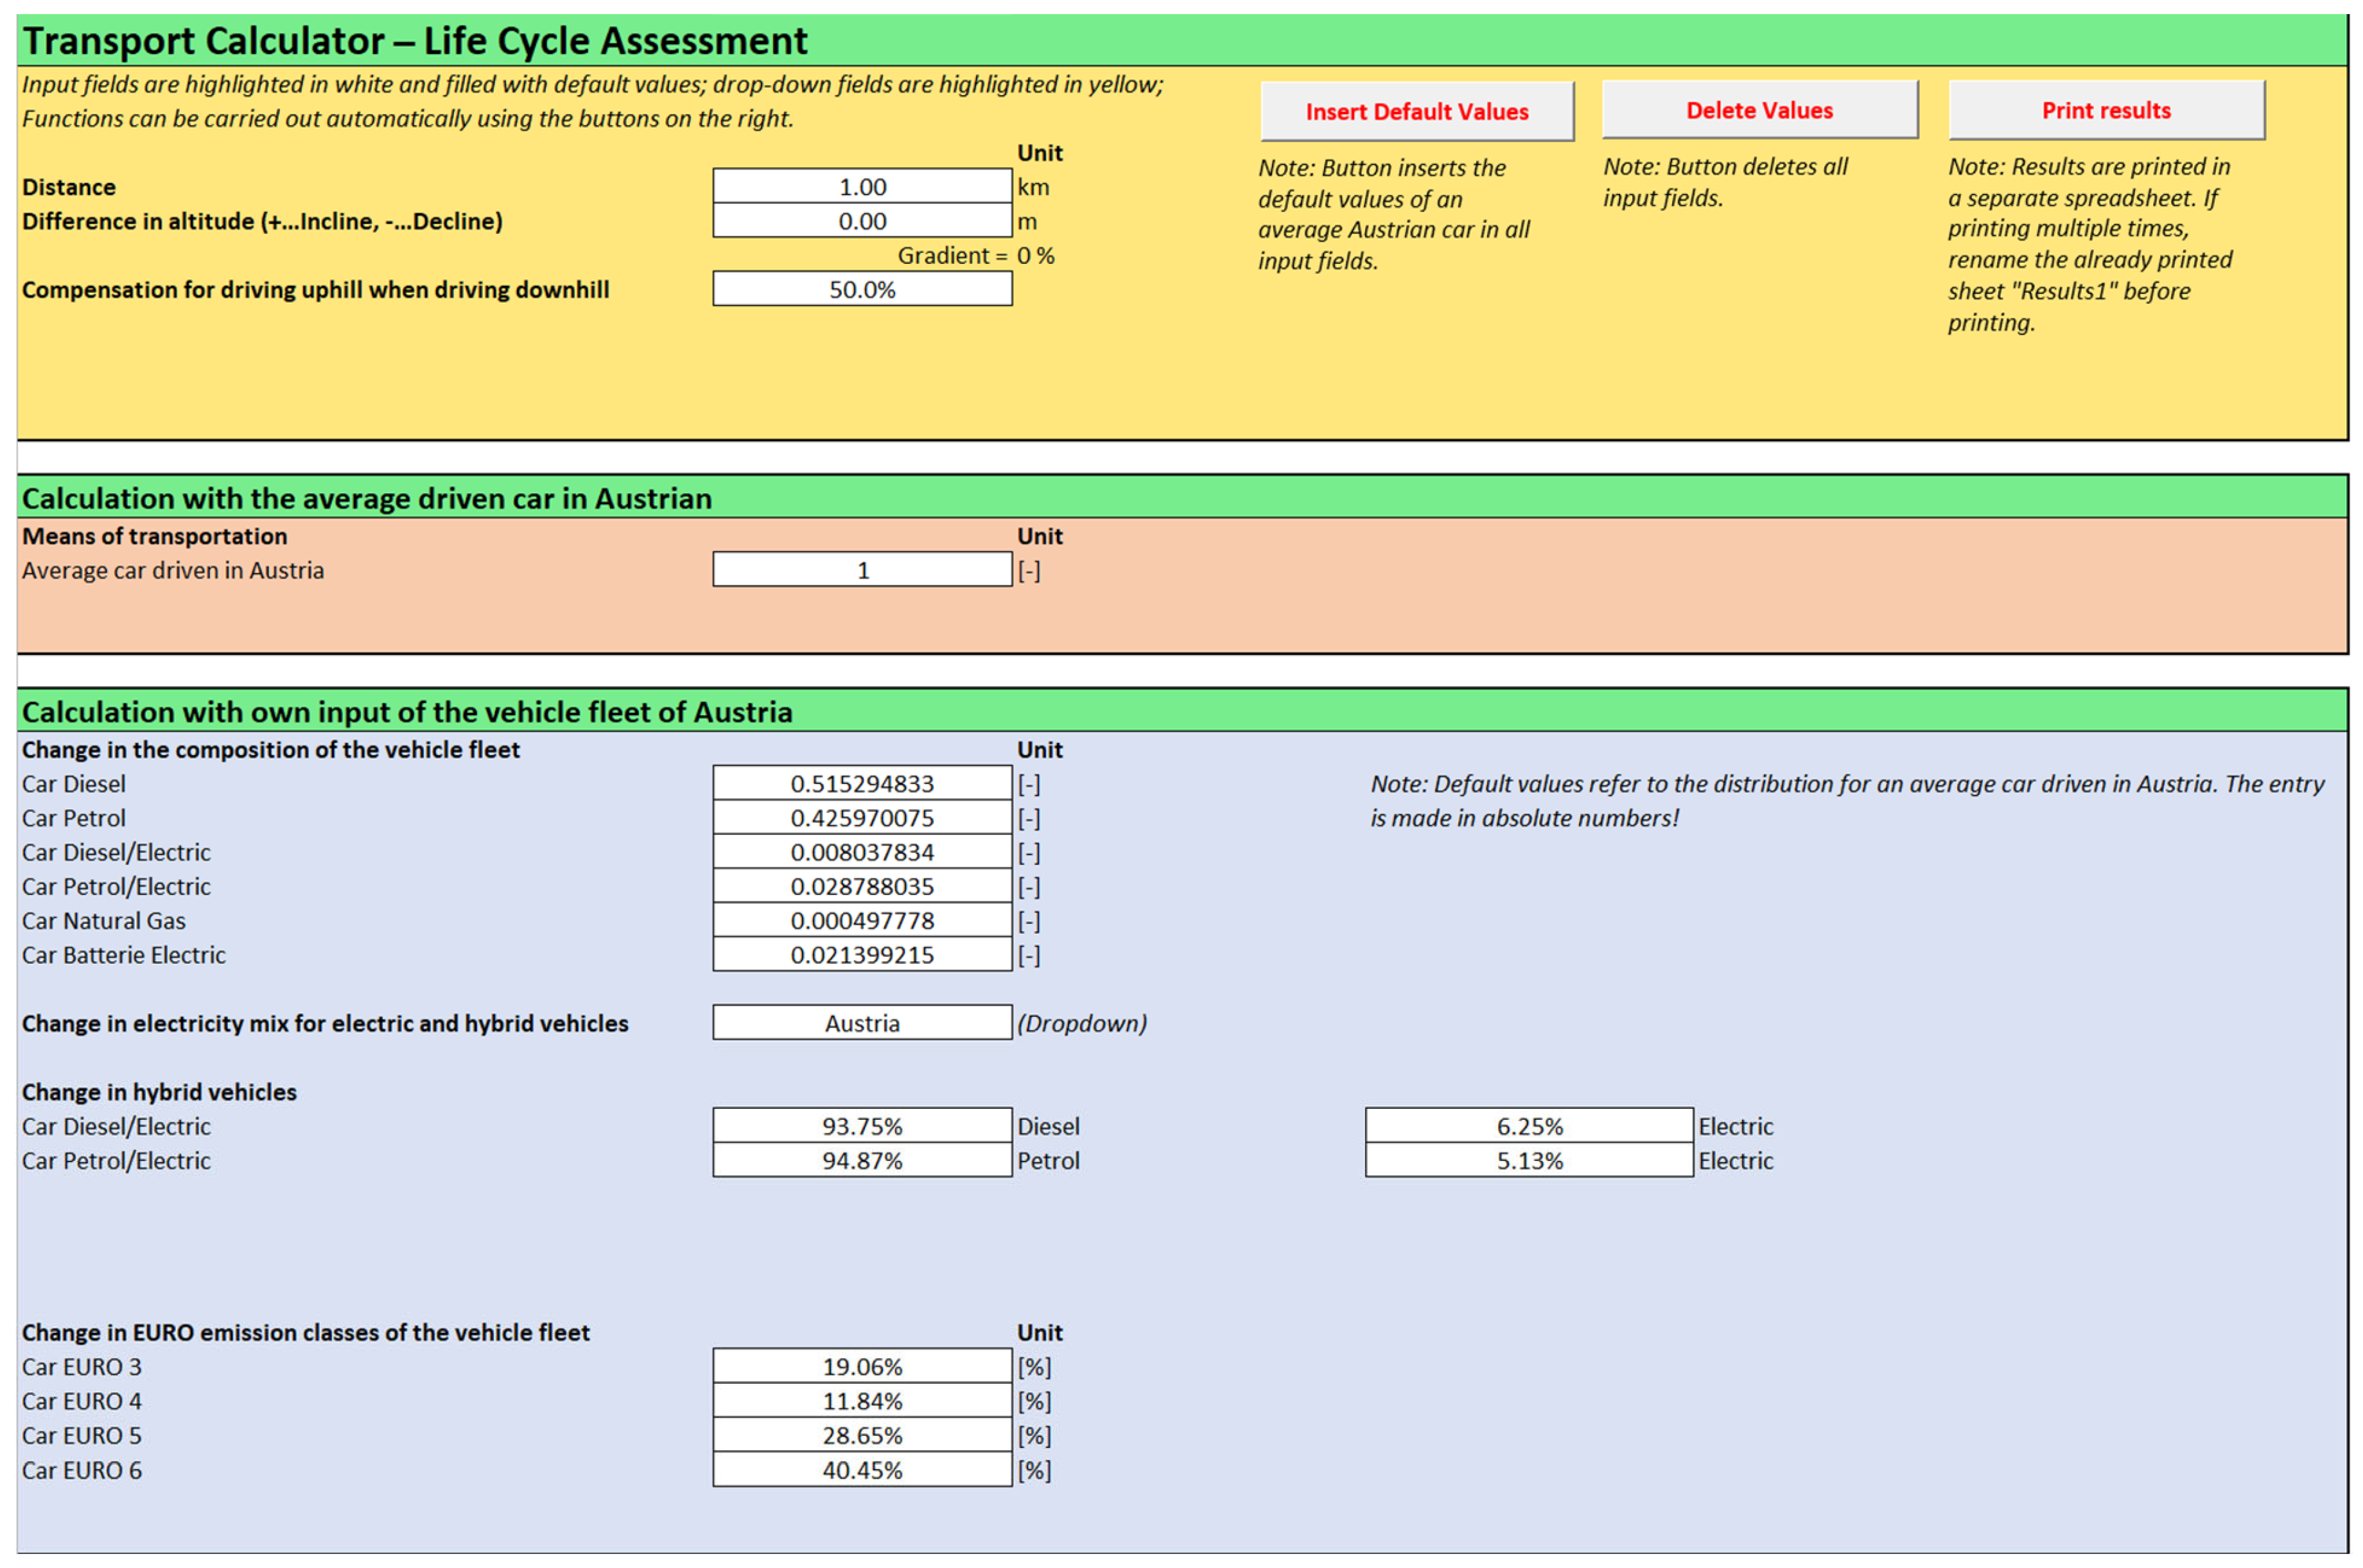Click the Car Batterie Electric input field

click(x=861, y=955)
